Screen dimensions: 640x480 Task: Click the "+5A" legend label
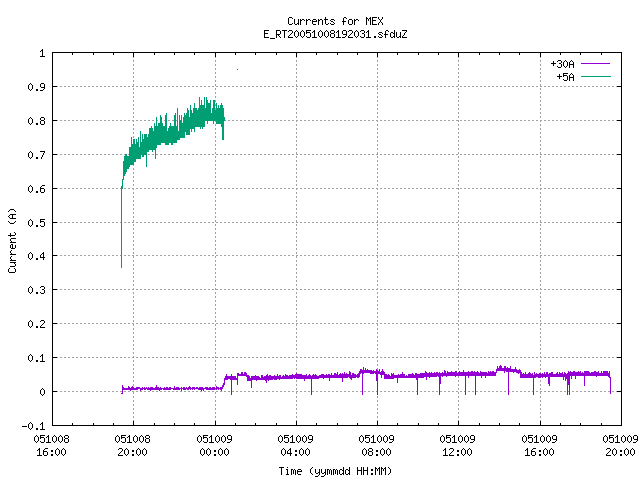(x=565, y=77)
